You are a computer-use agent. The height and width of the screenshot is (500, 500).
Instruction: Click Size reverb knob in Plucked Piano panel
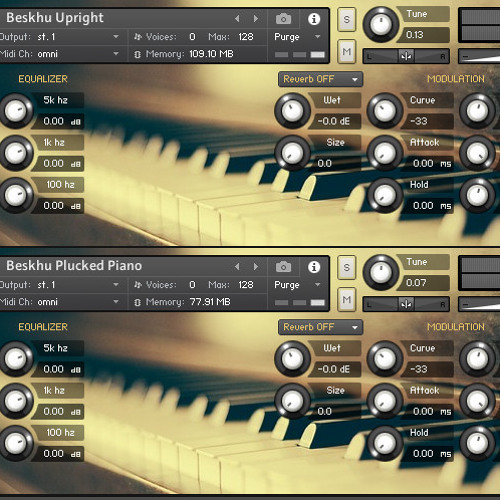(x=292, y=401)
